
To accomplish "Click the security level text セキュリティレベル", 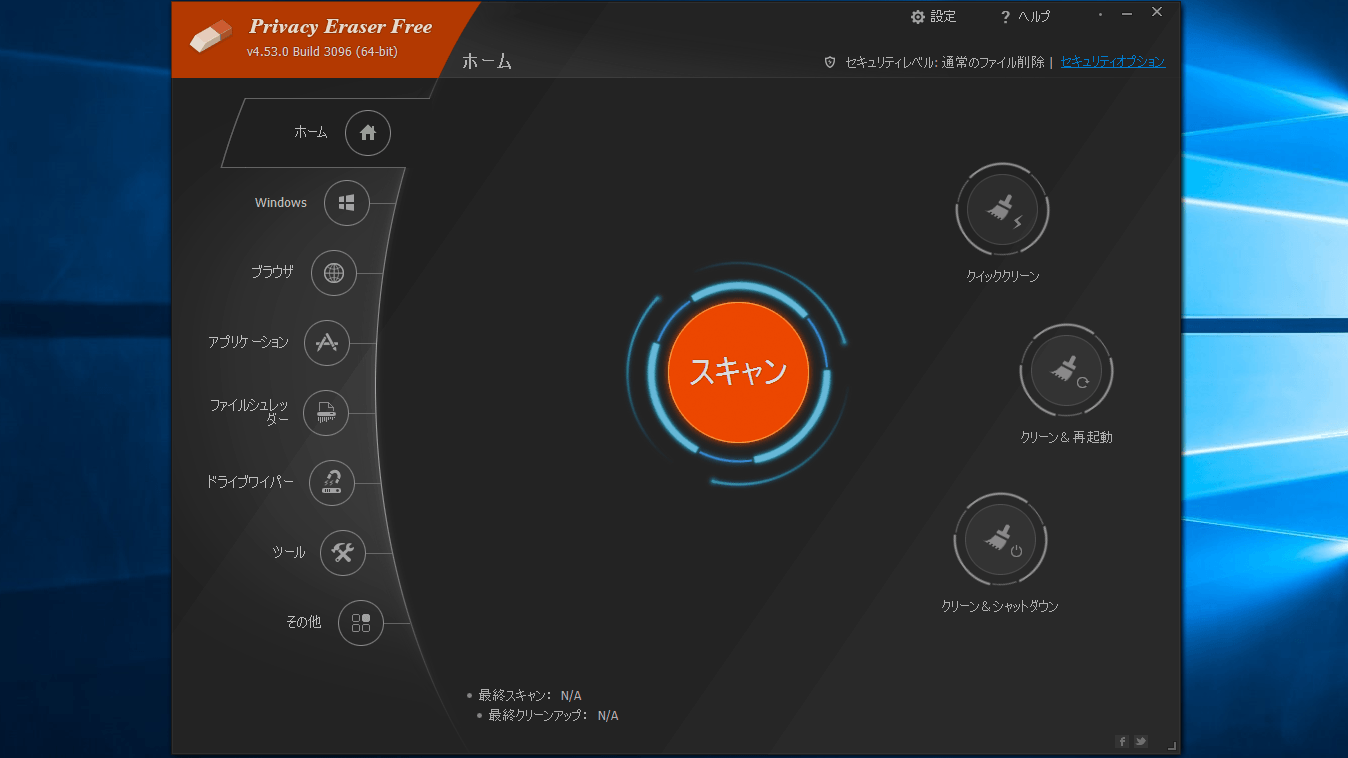I will (x=944, y=62).
